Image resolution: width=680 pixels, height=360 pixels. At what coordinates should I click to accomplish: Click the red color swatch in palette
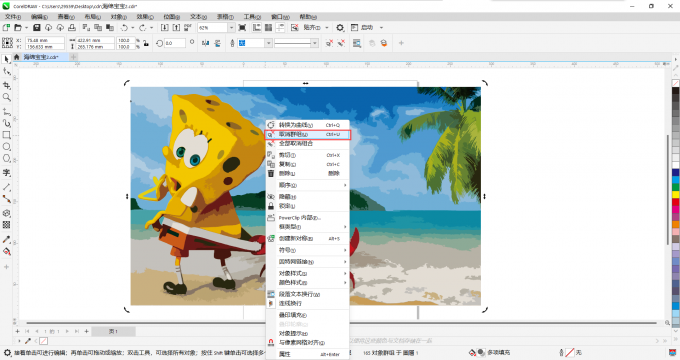[x=676, y=202]
